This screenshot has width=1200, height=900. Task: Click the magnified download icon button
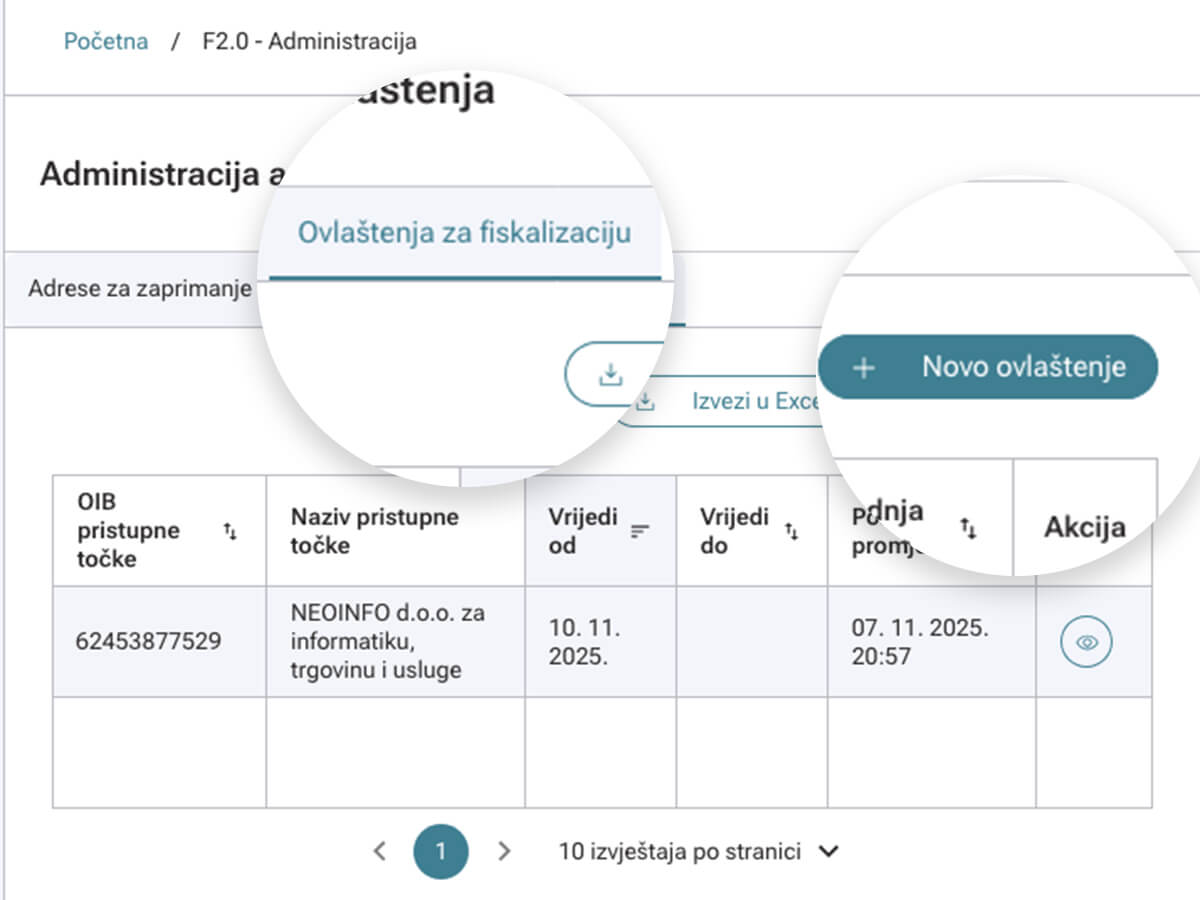point(610,375)
